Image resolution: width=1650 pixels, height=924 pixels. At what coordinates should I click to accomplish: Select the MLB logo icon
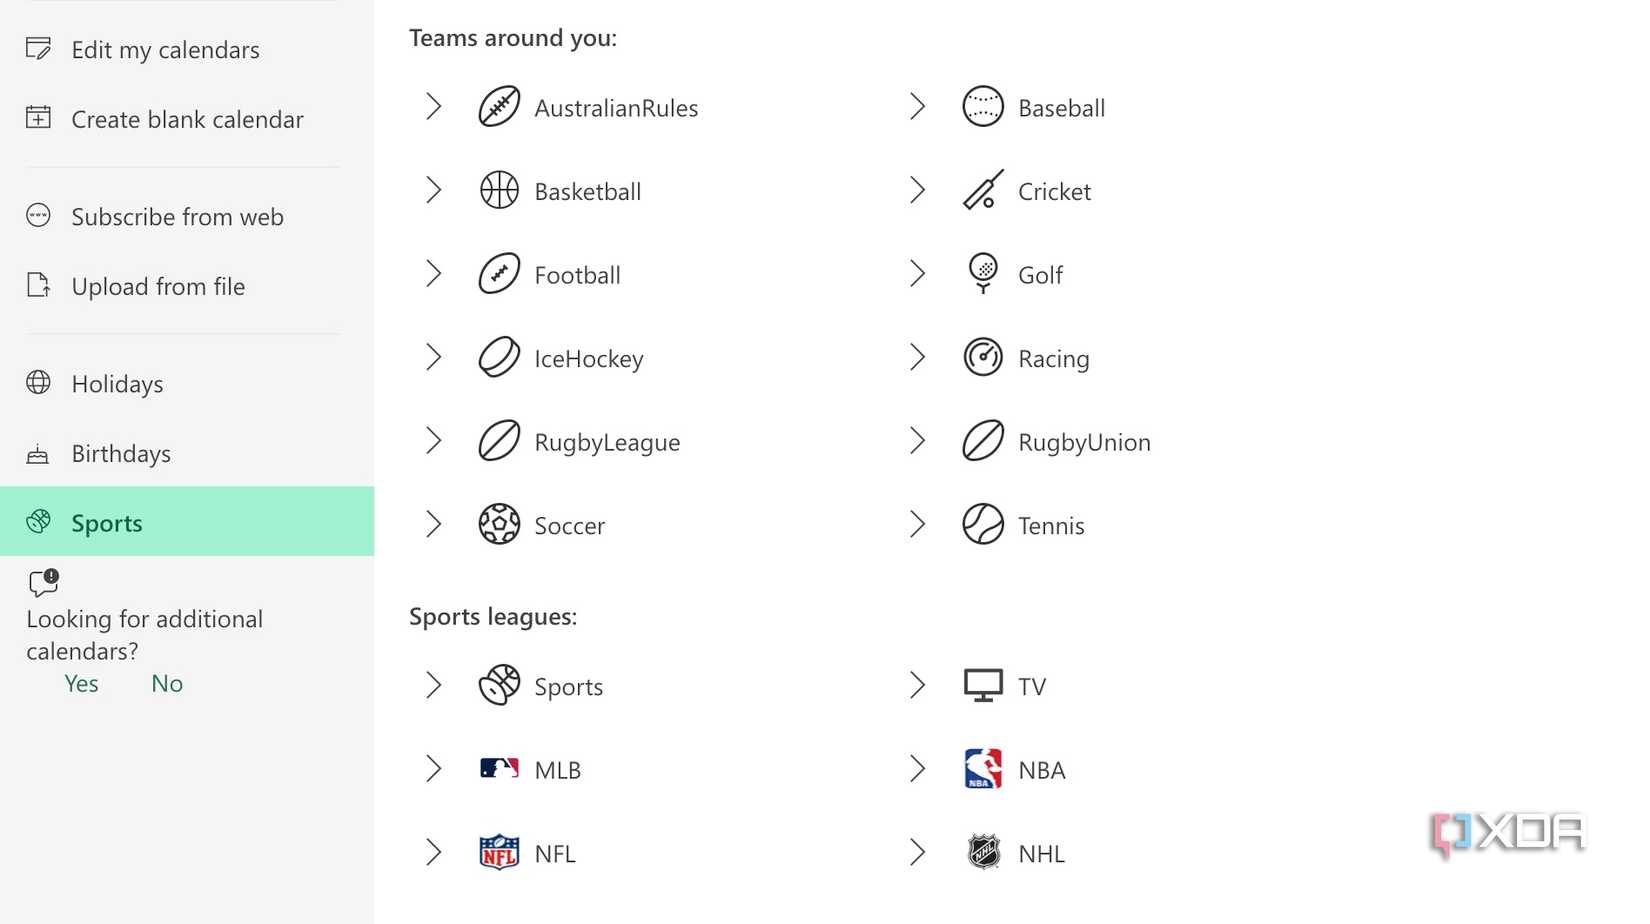tap(499, 769)
